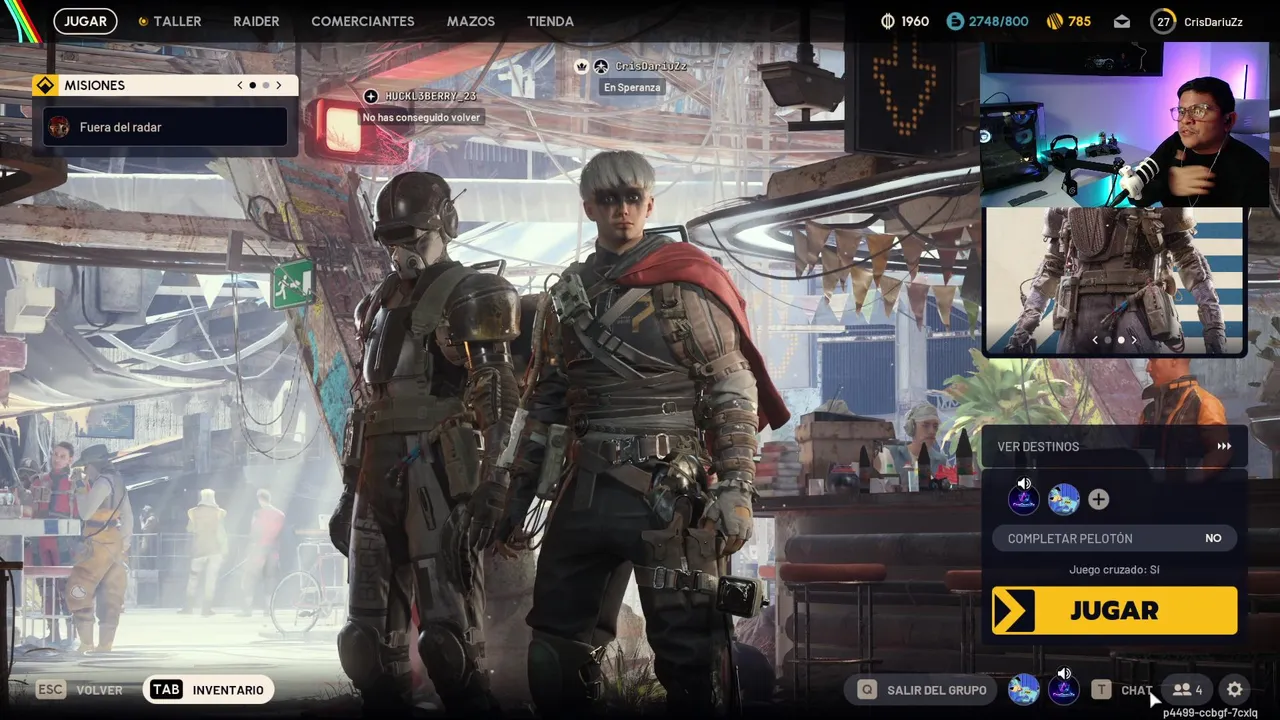Click the blue avatar in bottom bar
The image size is (1280, 720).
[1023, 690]
